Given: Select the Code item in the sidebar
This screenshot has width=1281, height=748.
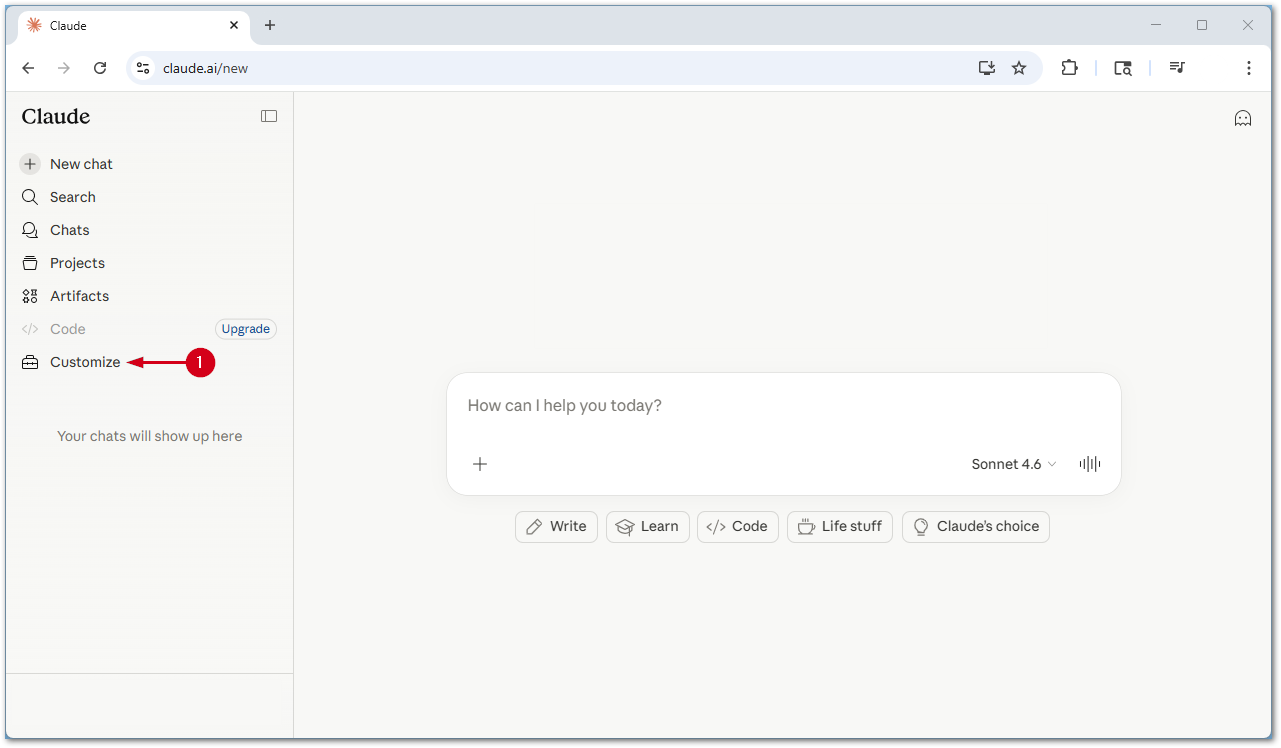Looking at the screenshot, I should [x=68, y=329].
